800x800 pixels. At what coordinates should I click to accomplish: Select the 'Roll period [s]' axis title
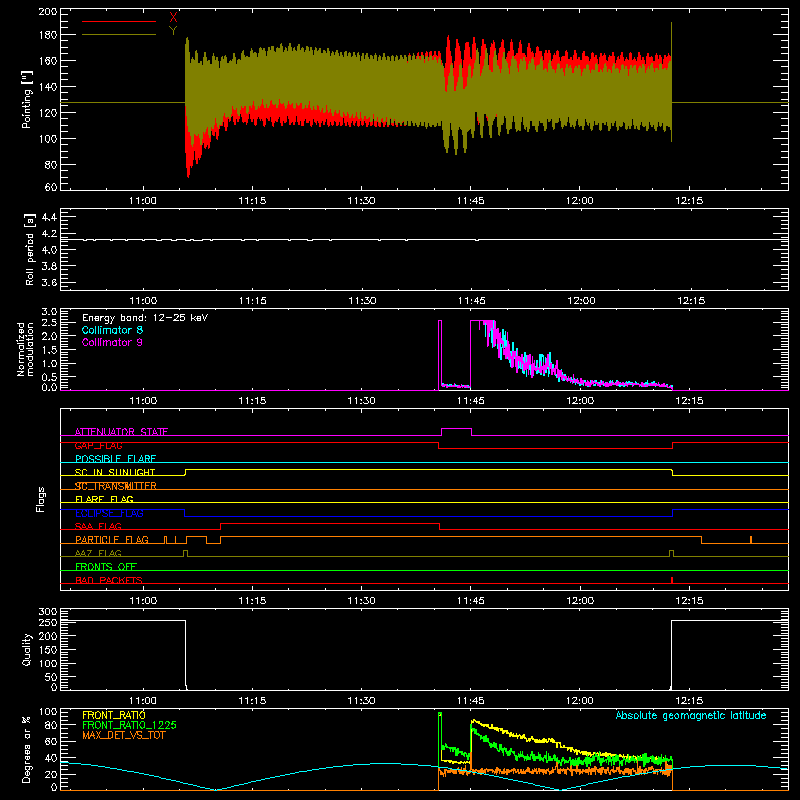(x=30, y=249)
